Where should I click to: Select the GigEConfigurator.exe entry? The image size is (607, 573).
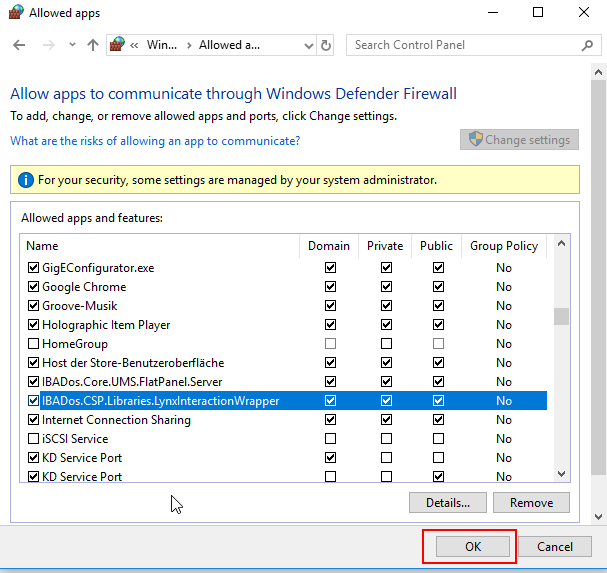[98, 268]
